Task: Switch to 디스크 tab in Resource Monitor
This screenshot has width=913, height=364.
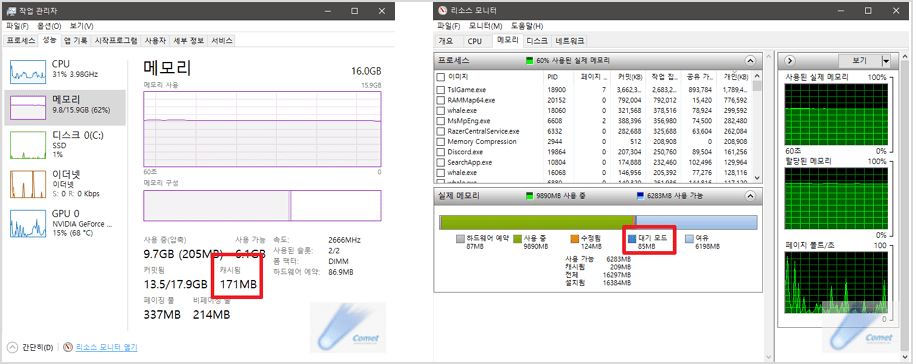Action: (536, 41)
